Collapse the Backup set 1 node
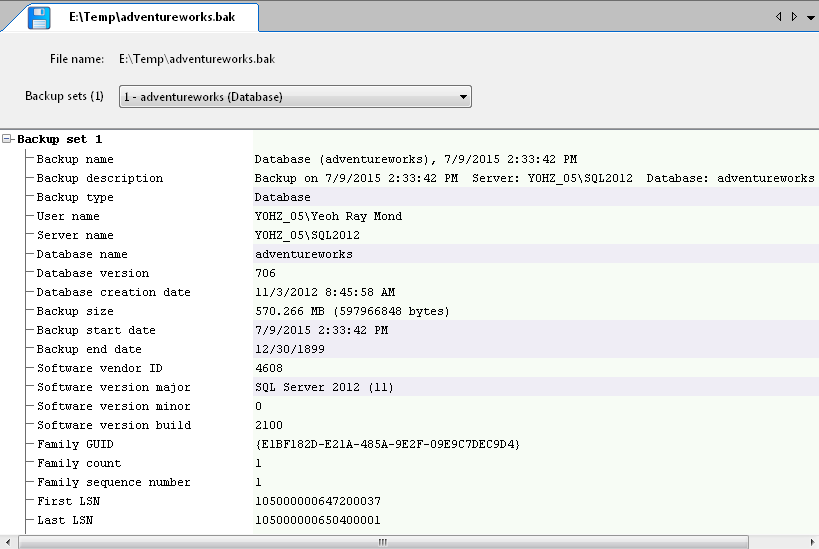 (x=7, y=139)
